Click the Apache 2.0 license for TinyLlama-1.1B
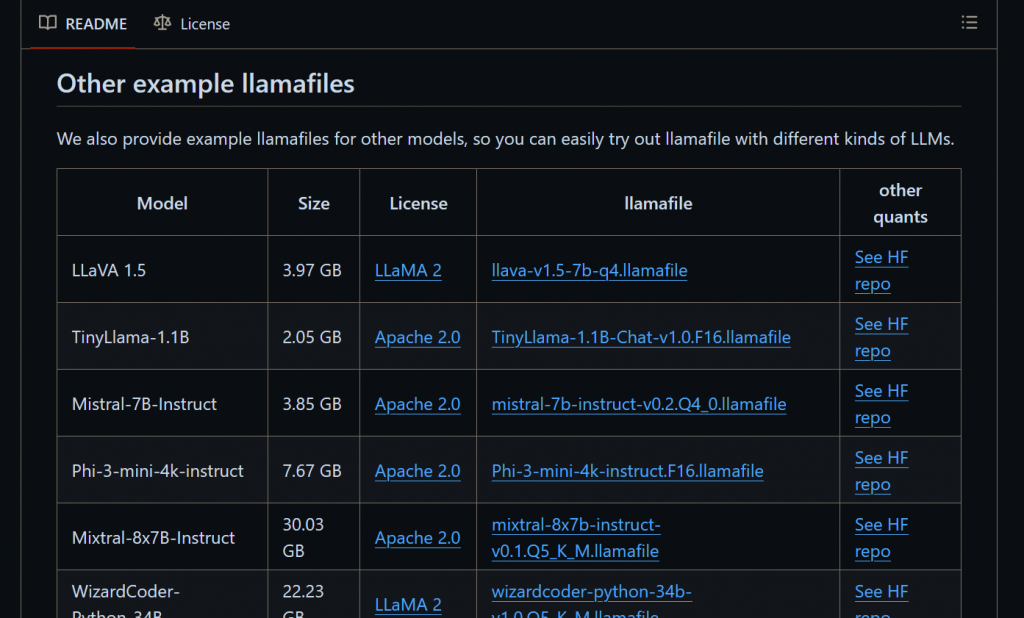This screenshot has width=1024, height=618. (417, 337)
